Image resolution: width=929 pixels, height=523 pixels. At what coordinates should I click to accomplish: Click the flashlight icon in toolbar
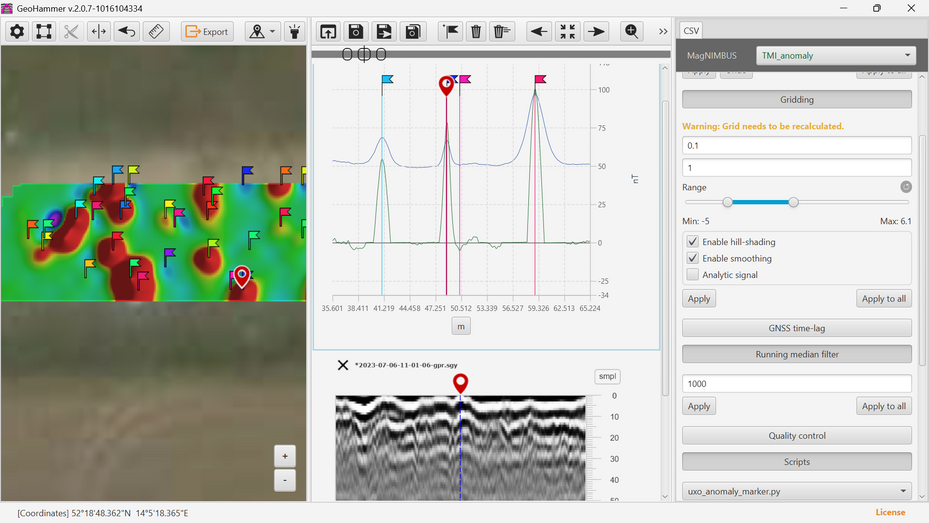294,31
